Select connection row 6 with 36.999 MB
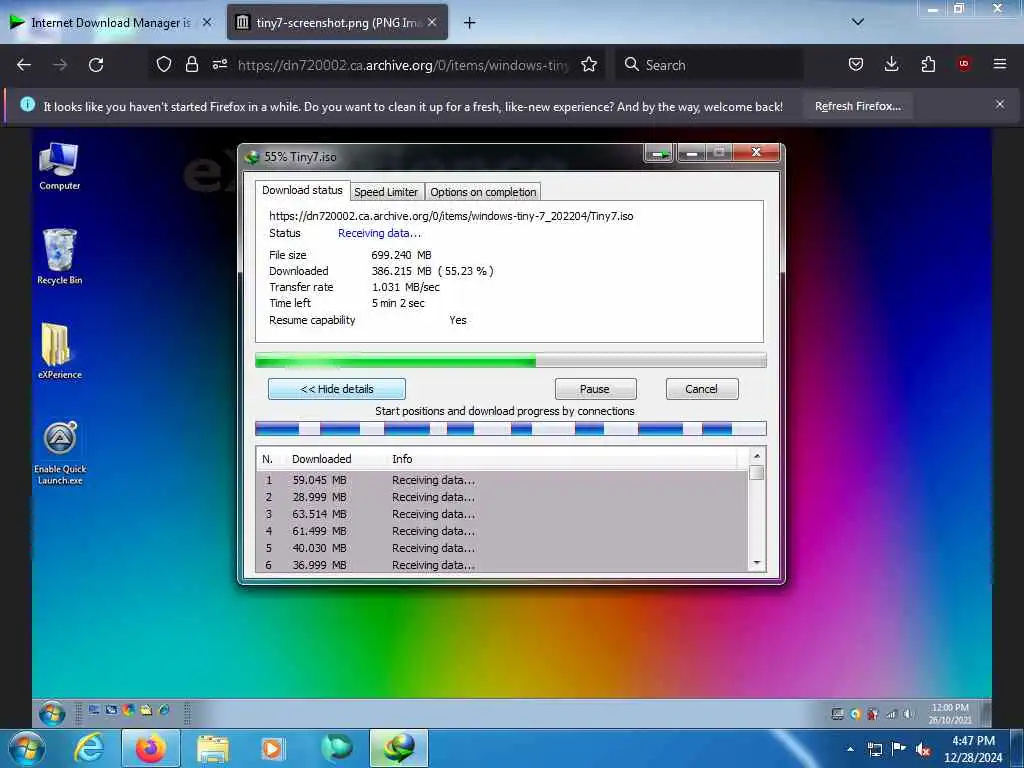This screenshot has width=1024, height=768. pos(502,565)
